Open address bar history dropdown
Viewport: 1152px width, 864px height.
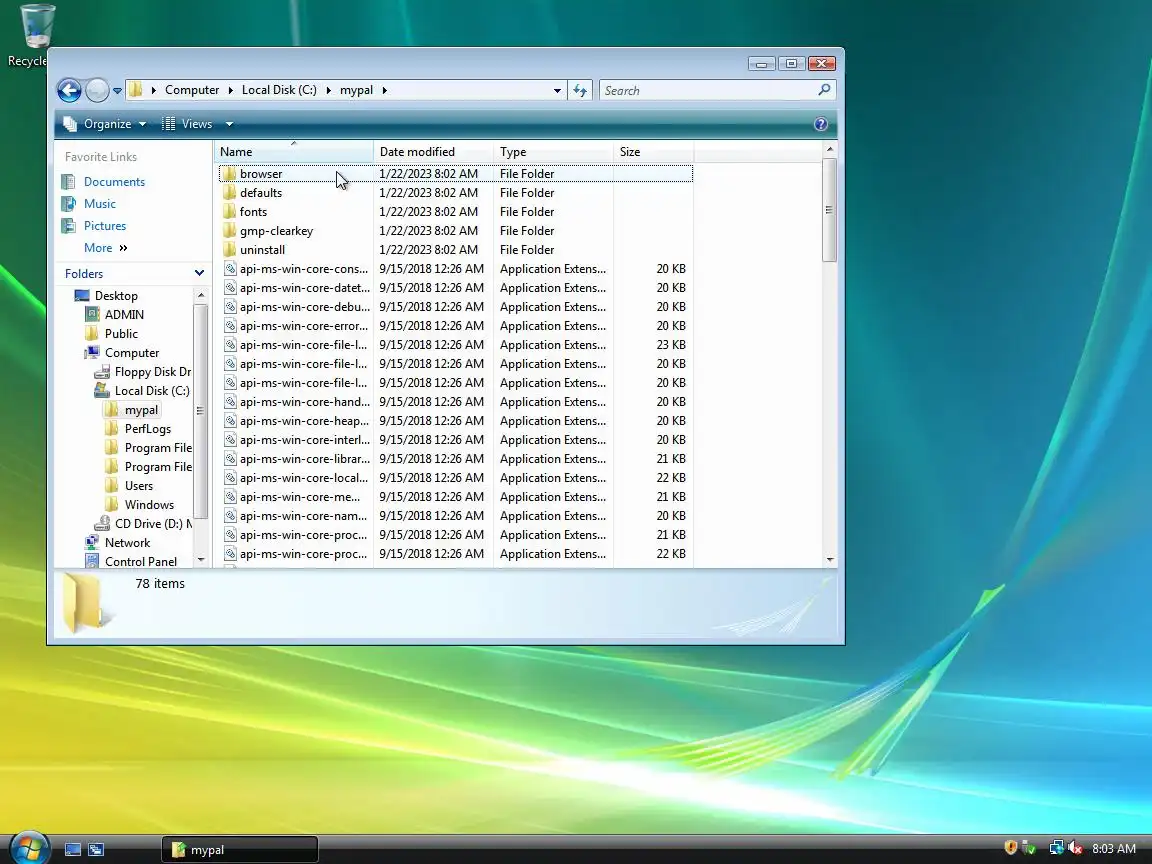pos(557,90)
